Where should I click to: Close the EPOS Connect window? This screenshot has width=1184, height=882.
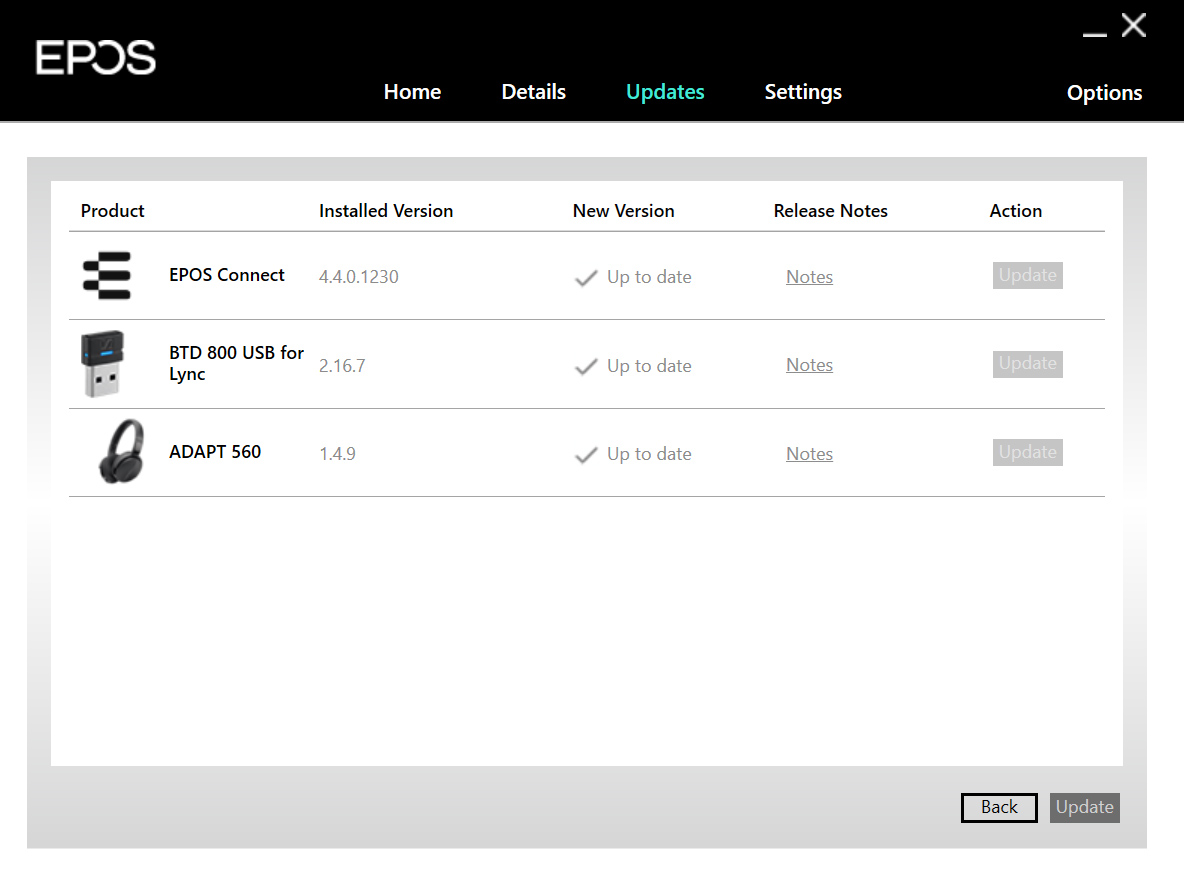click(1134, 26)
